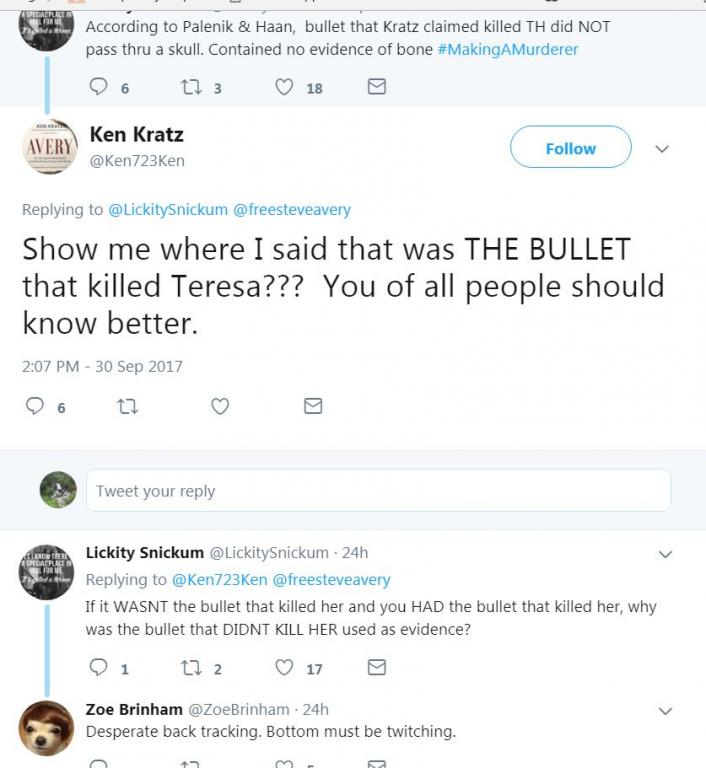Retweet Ken Kratz's tweet
This screenshot has height=768, width=706.
[x=127, y=406]
